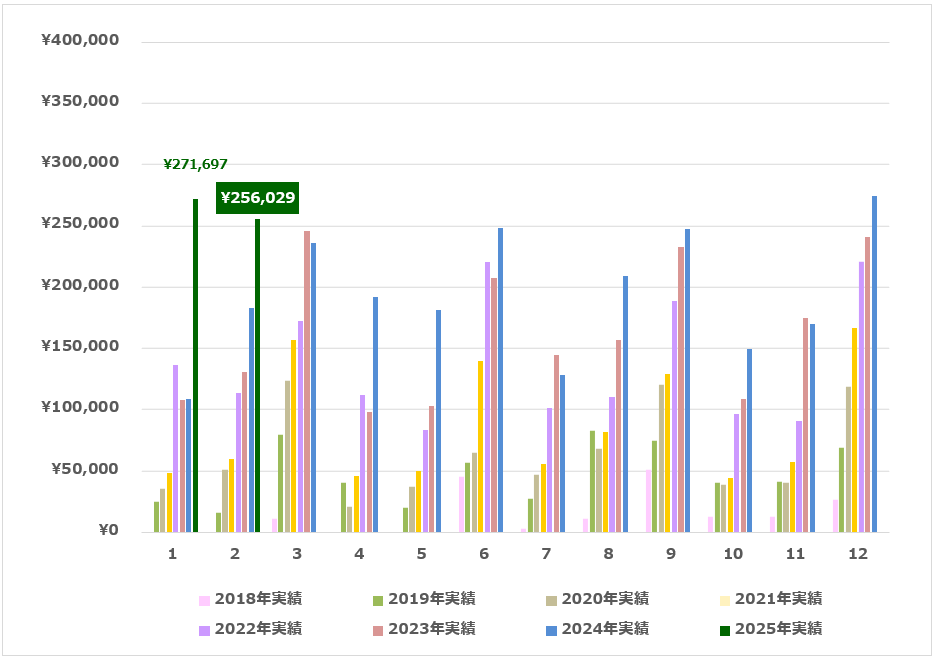Click the 2018年実績 legend color swatch
This screenshot has width=936, height=659.
point(204,601)
